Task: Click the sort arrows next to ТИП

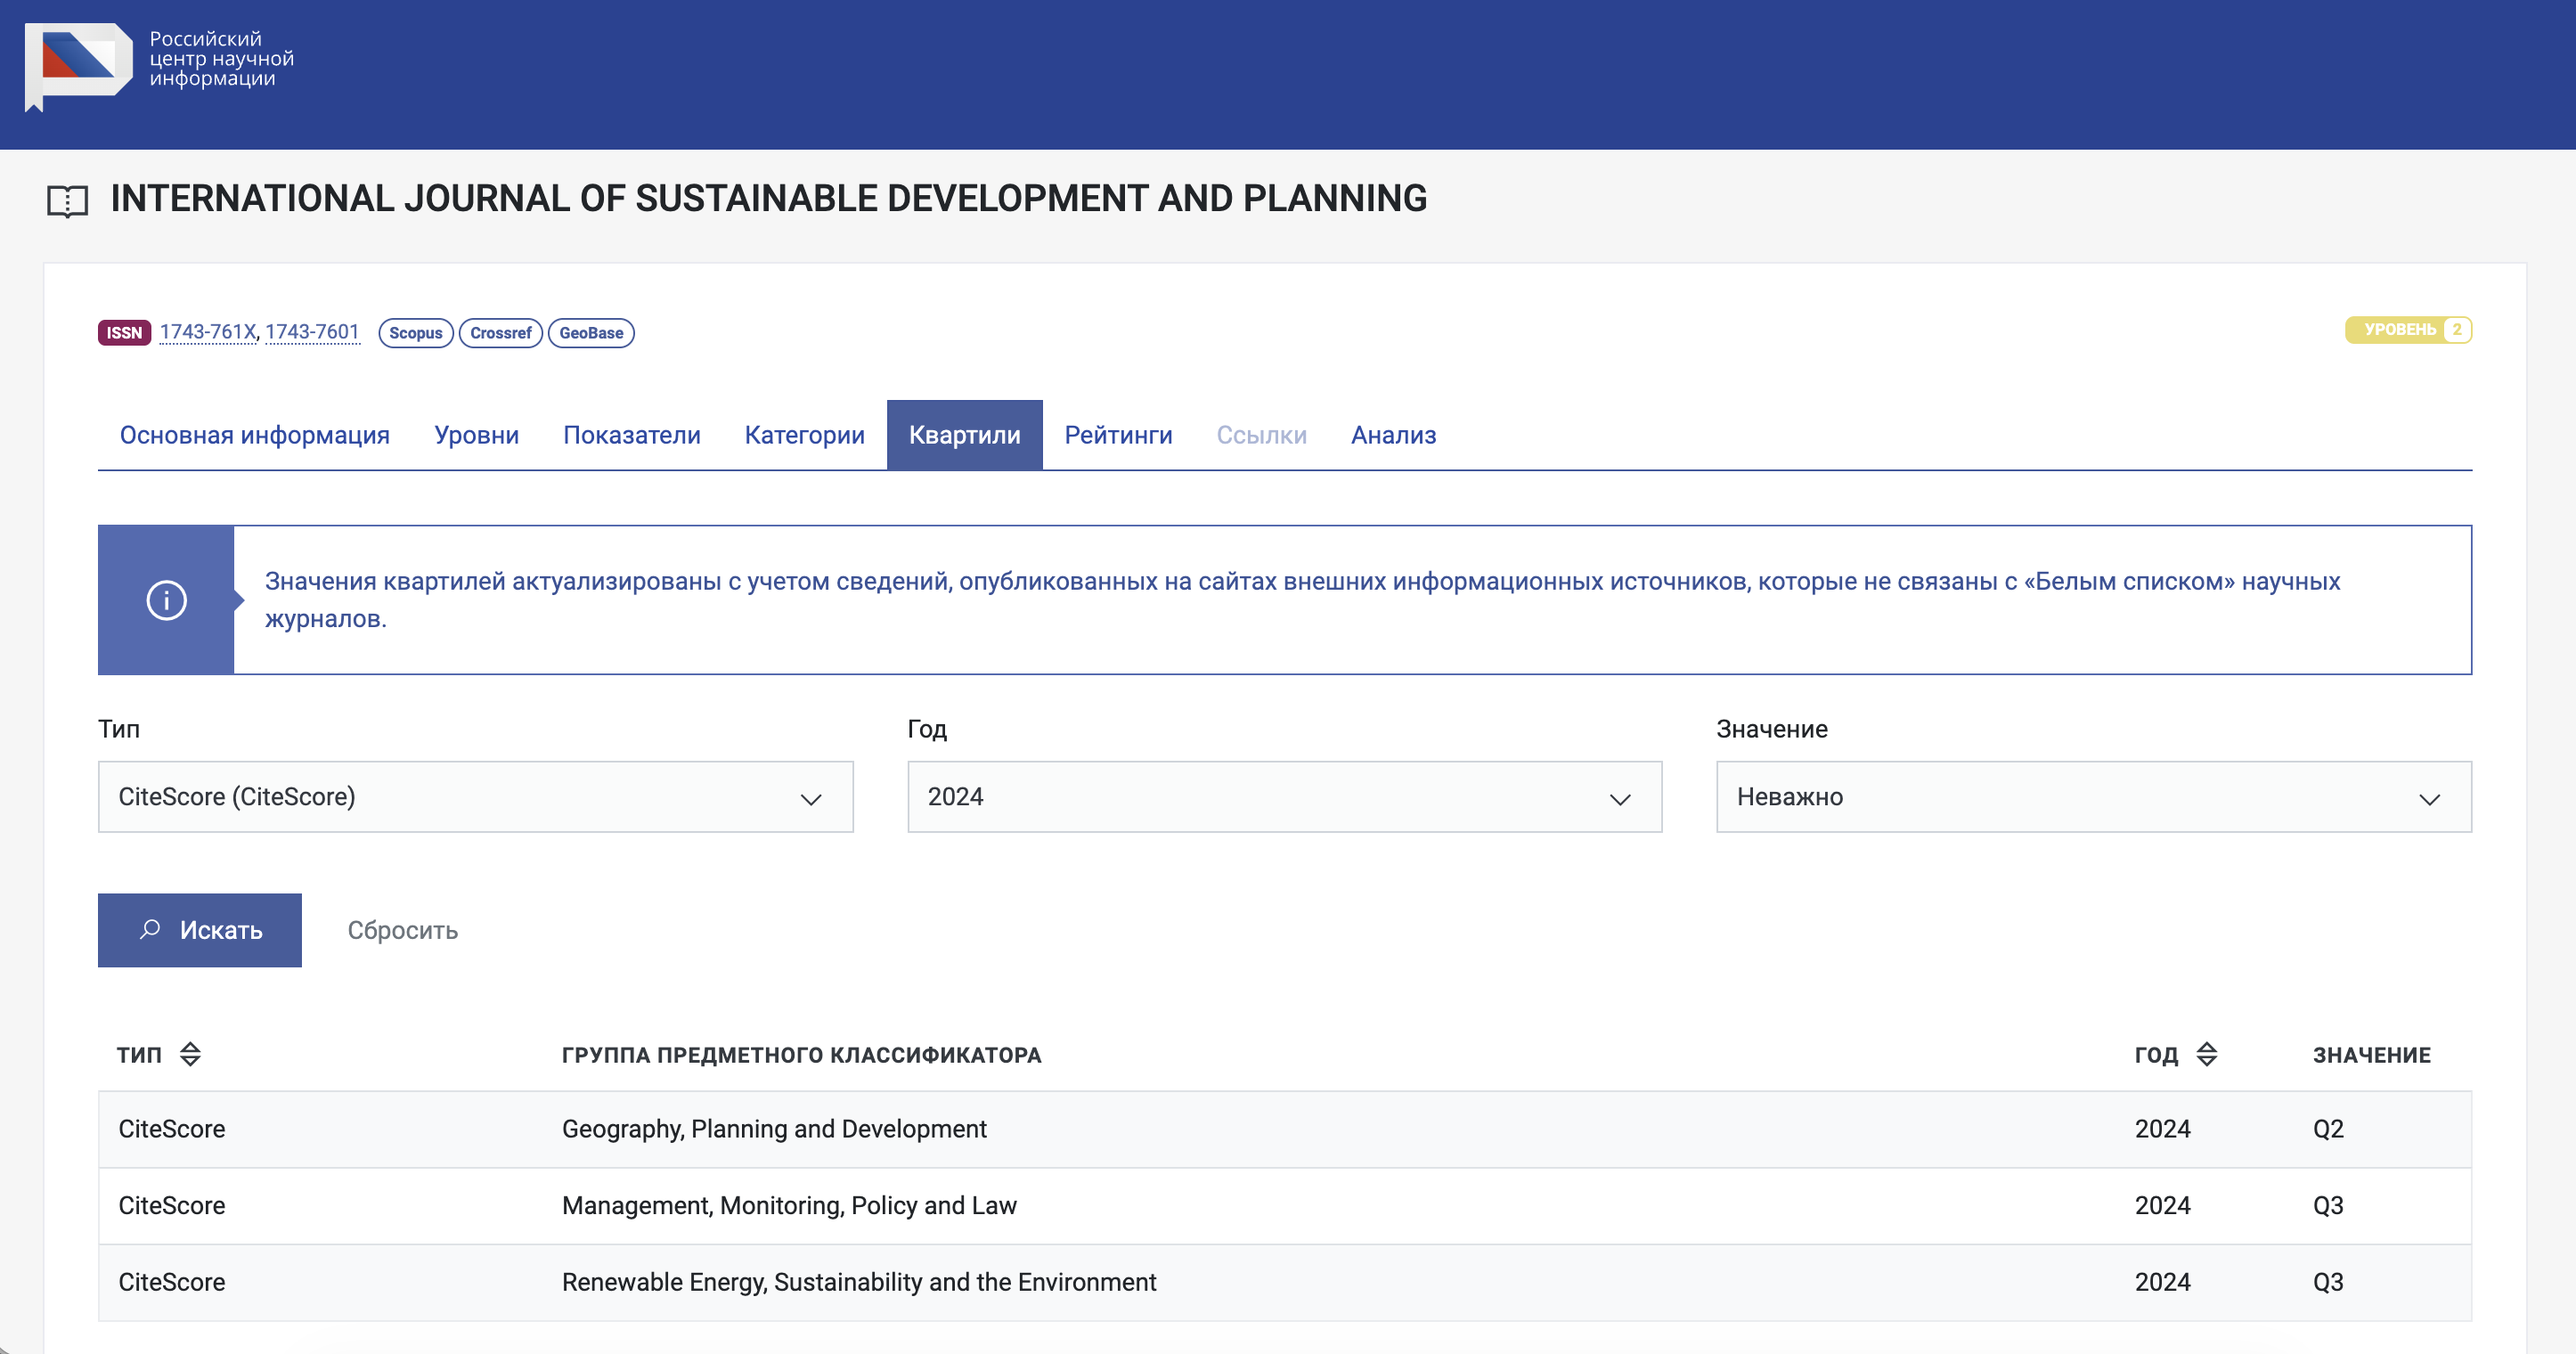Action: pyautogui.click(x=190, y=1054)
